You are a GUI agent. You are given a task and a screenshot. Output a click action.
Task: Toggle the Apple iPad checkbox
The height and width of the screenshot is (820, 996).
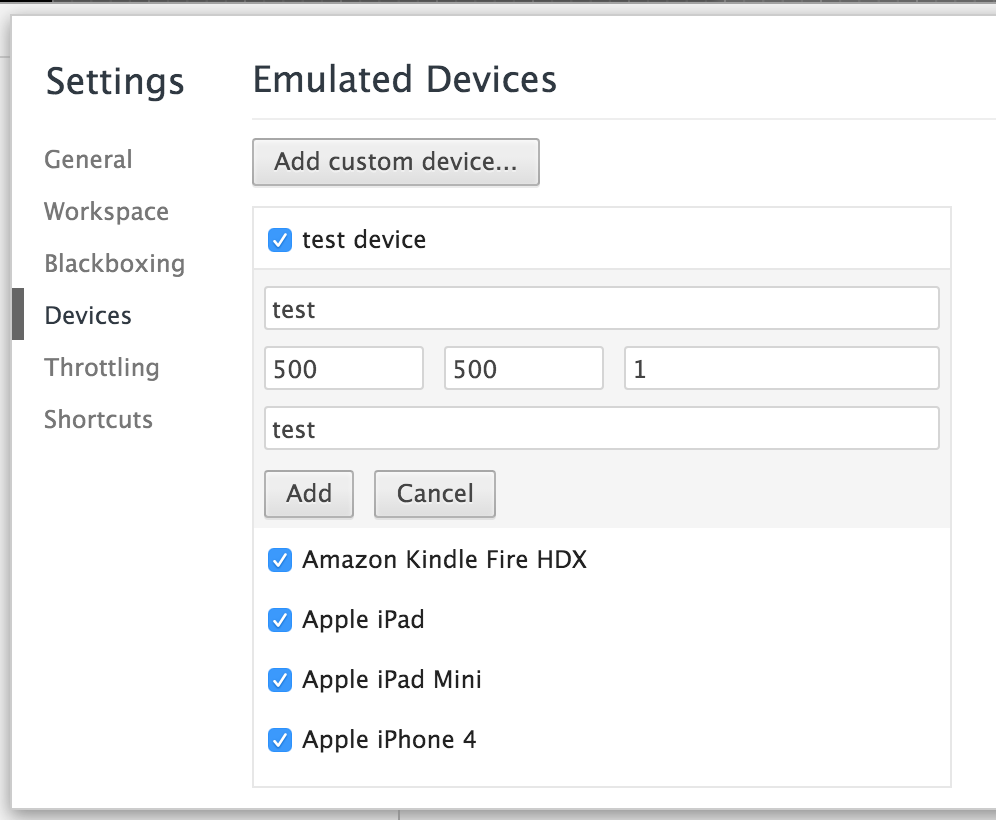tap(280, 620)
